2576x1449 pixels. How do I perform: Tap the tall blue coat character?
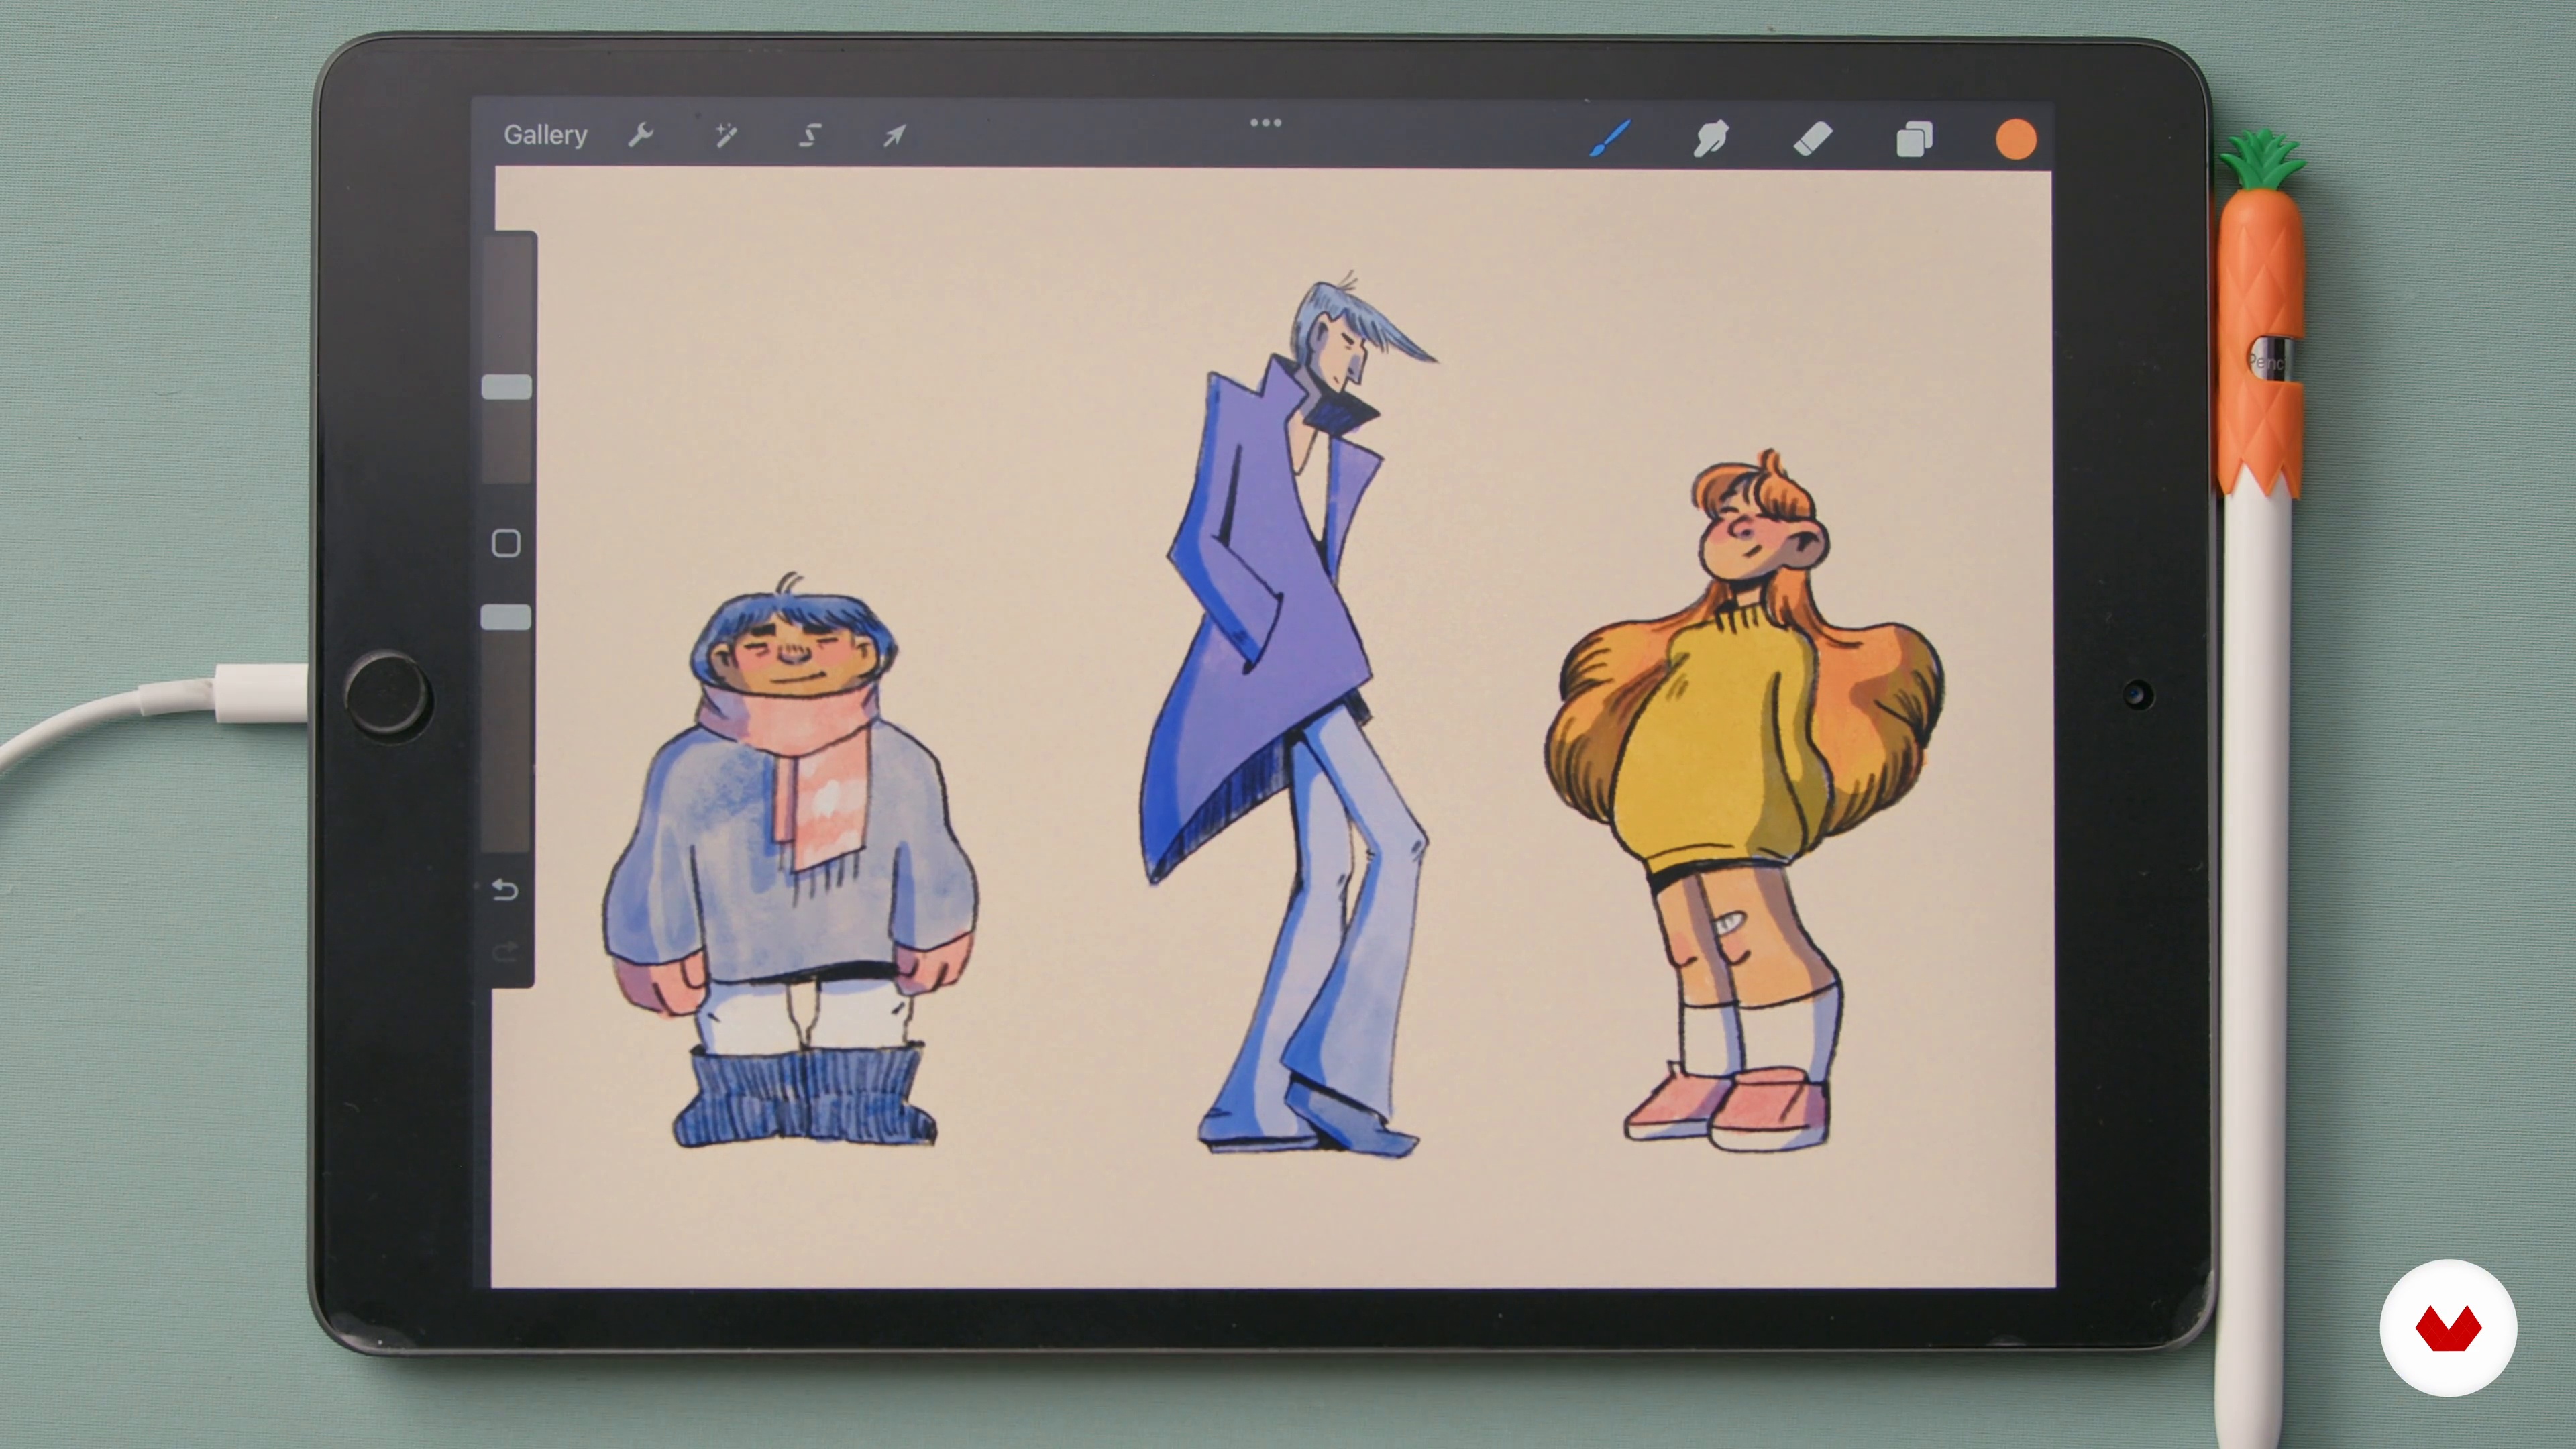1290,715
